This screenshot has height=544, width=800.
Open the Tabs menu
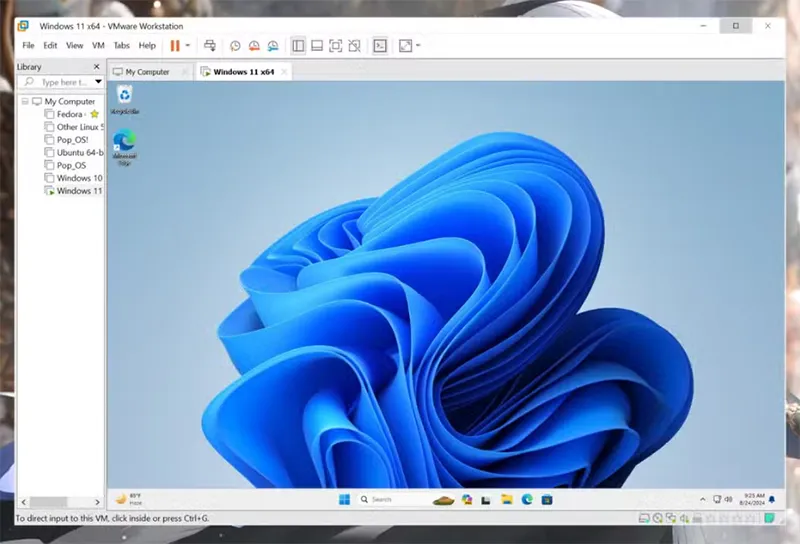tap(121, 45)
